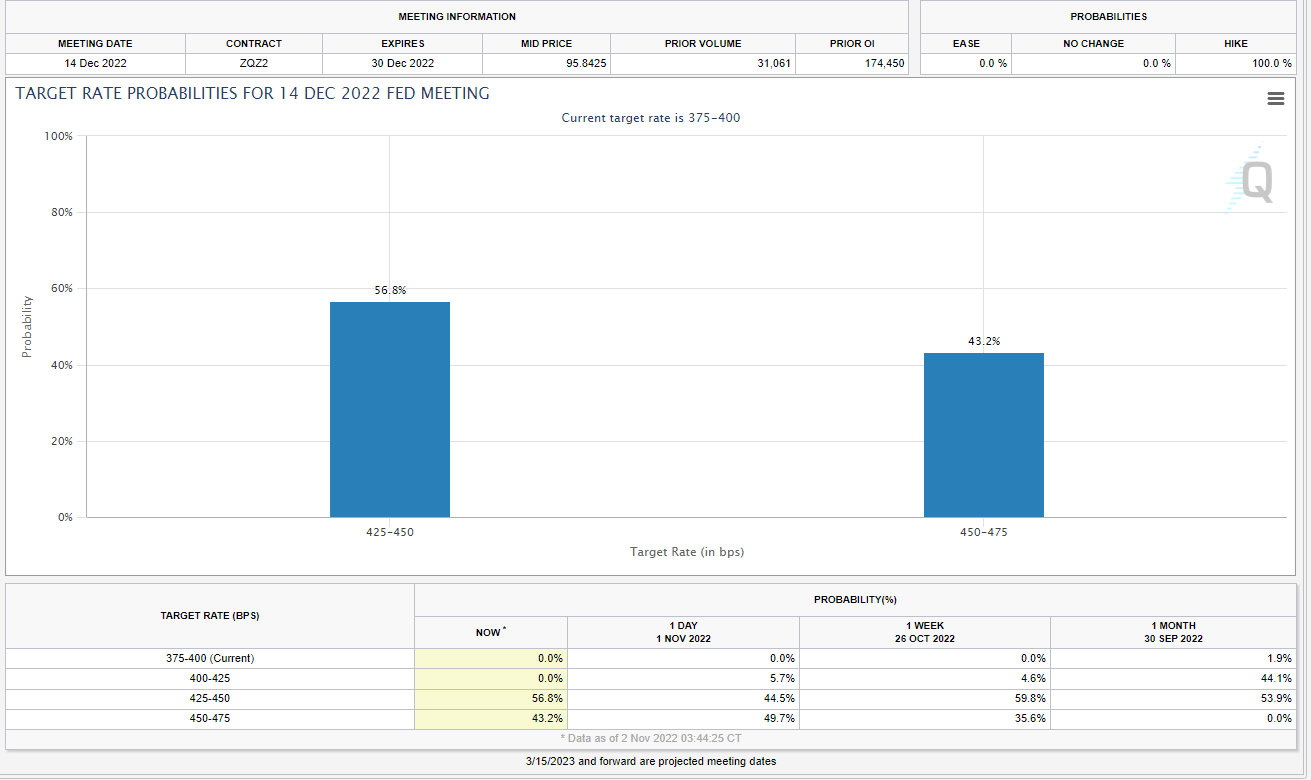The image size is (1311, 780).
Task: Select the 1 MONTH 30 SEP 2022 column header
Action: tap(1174, 632)
